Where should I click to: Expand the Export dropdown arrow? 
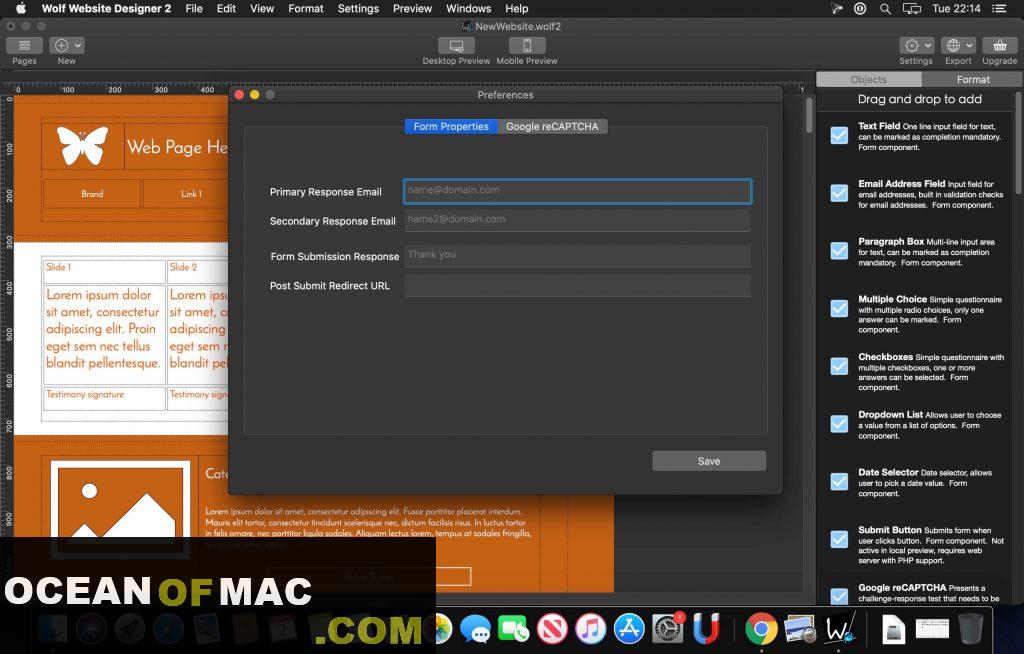pyautogui.click(x=969, y=45)
